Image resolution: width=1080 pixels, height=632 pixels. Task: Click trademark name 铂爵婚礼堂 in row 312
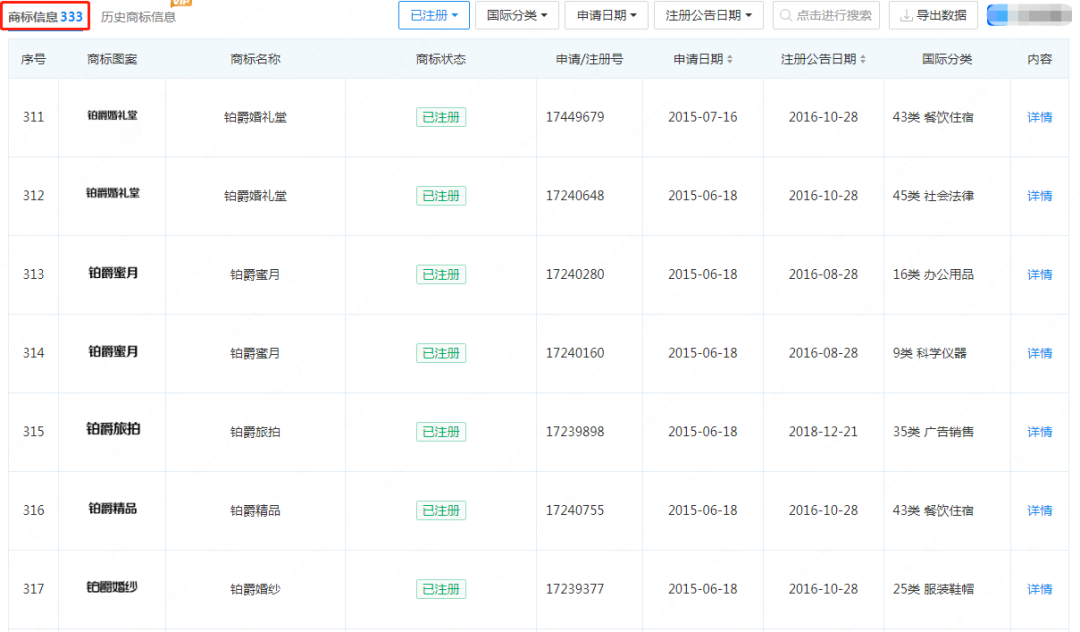256,196
